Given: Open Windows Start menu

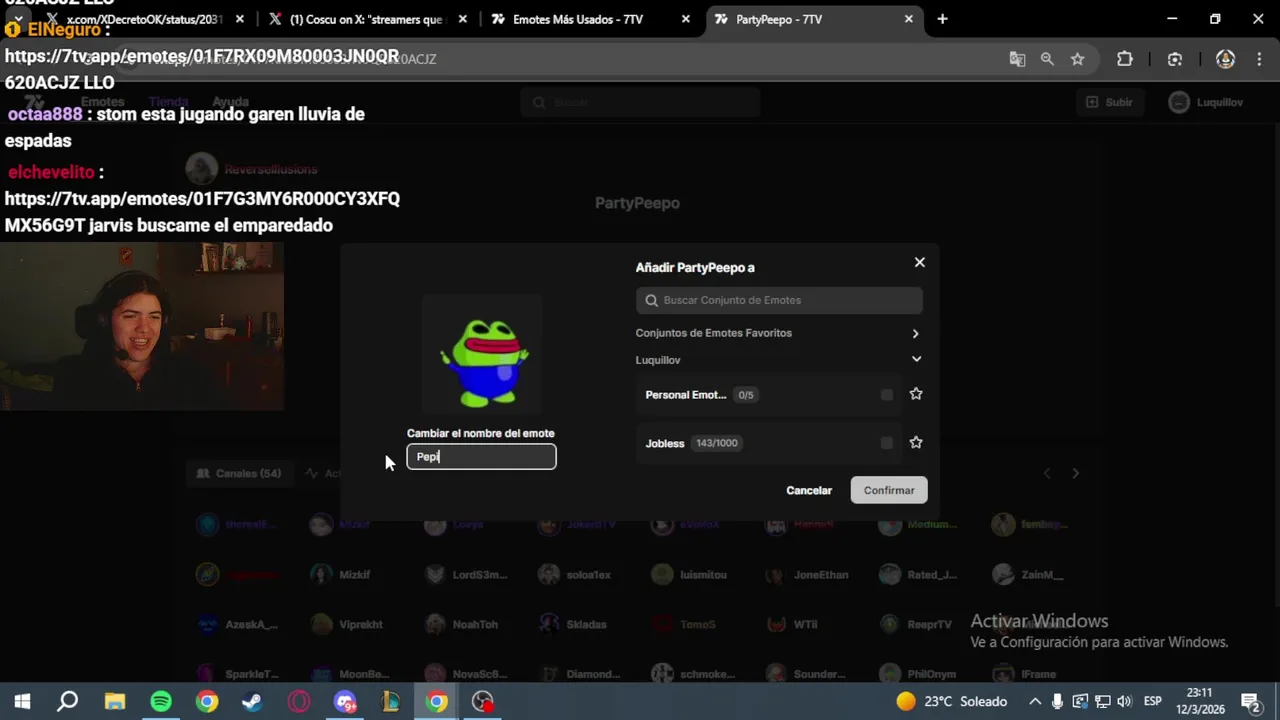Looking at the screenshot, I should tap(22, 701).
